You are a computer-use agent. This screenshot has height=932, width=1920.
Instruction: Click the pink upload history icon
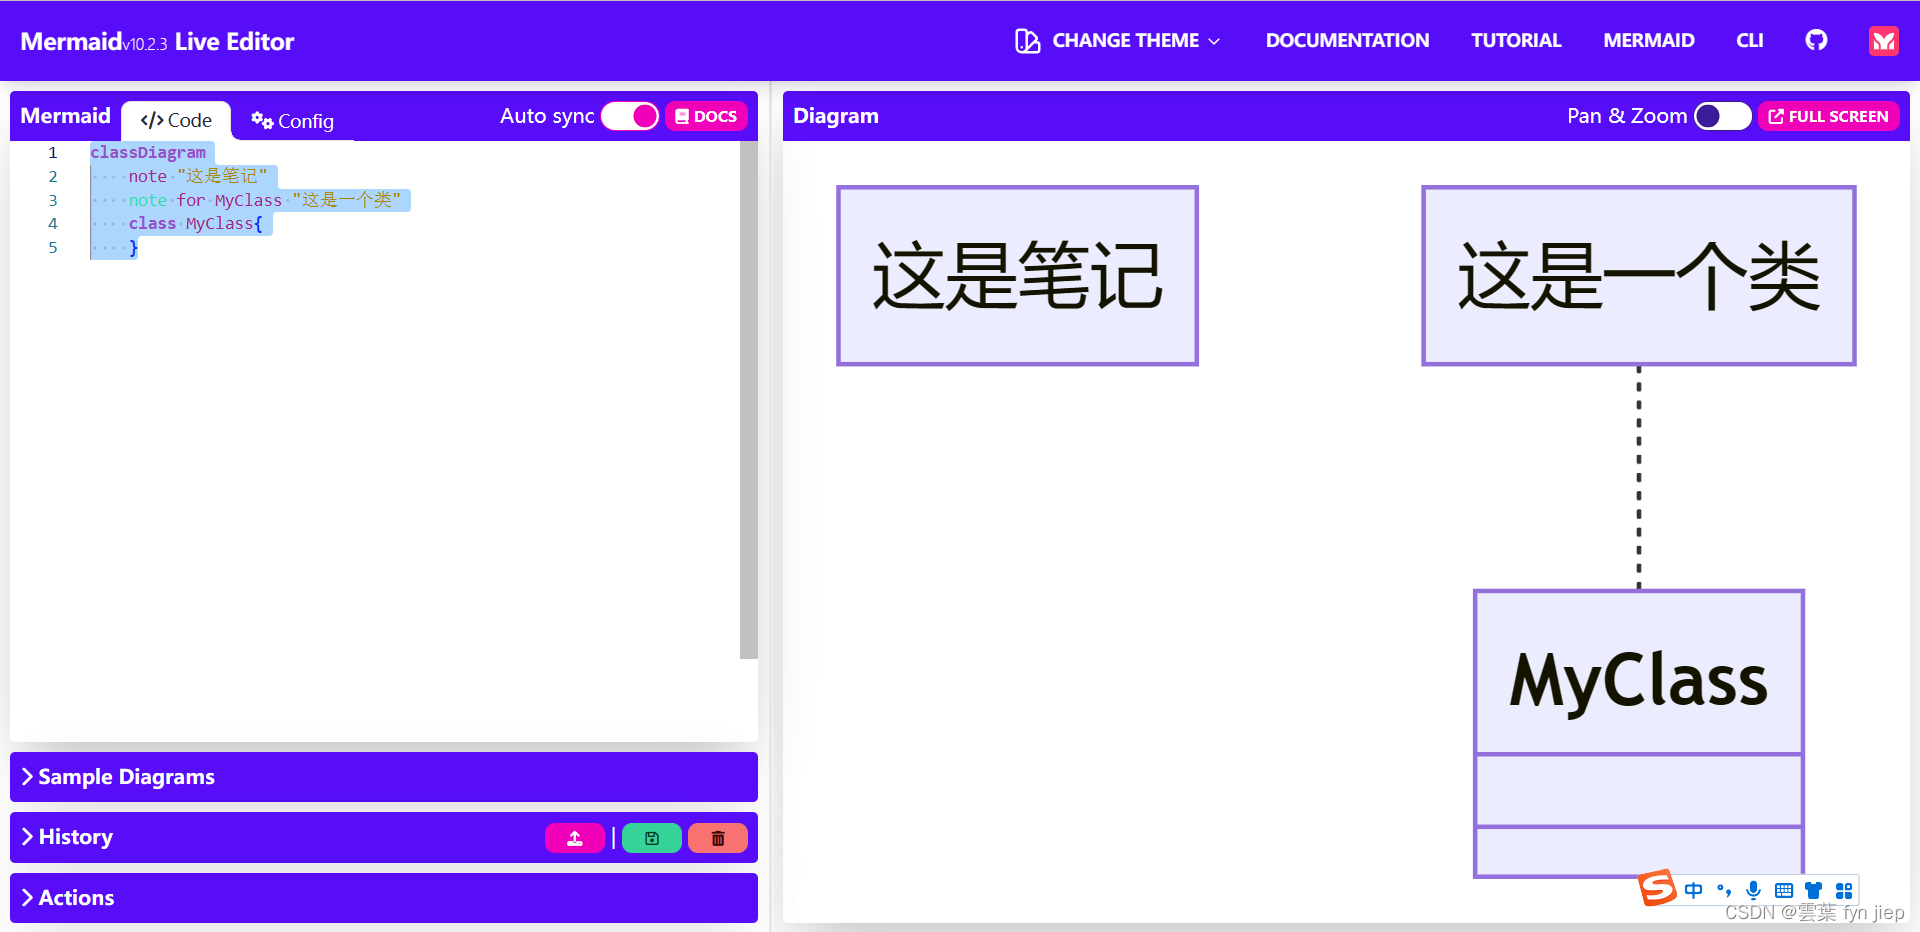point(575,838)
